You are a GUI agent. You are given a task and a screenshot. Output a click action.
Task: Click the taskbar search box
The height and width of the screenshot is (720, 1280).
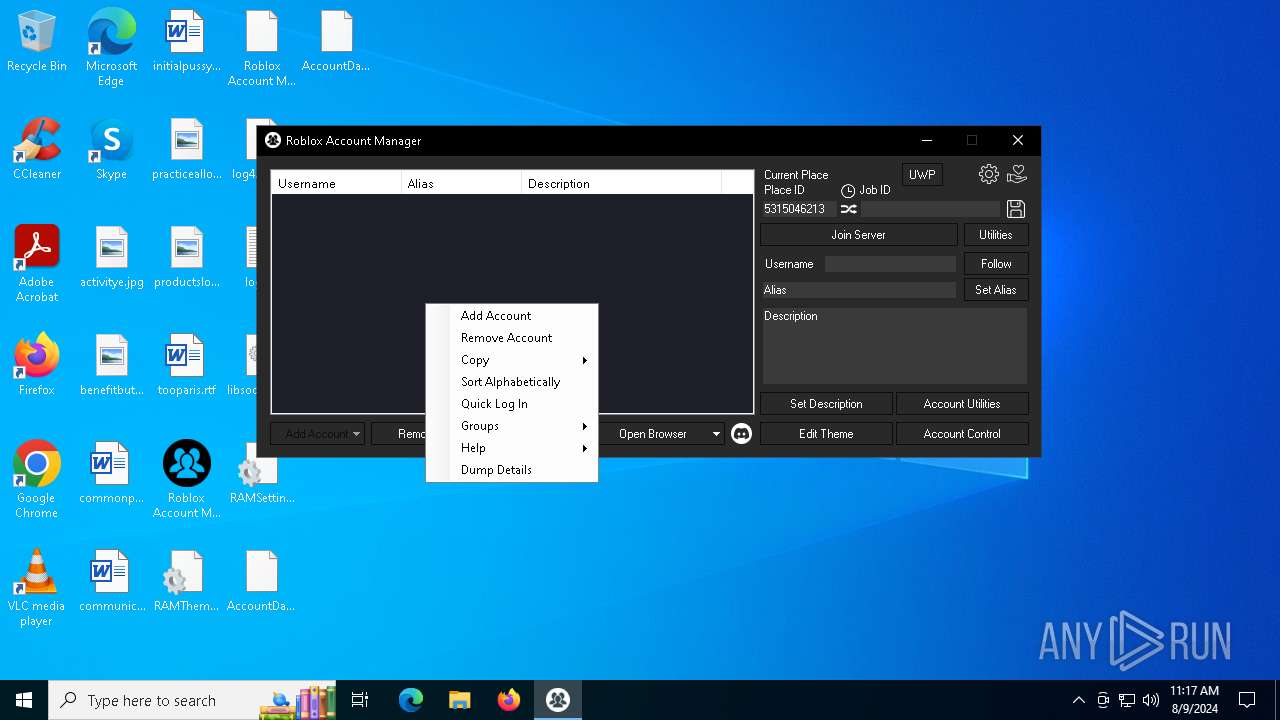(x=192, y=700)
